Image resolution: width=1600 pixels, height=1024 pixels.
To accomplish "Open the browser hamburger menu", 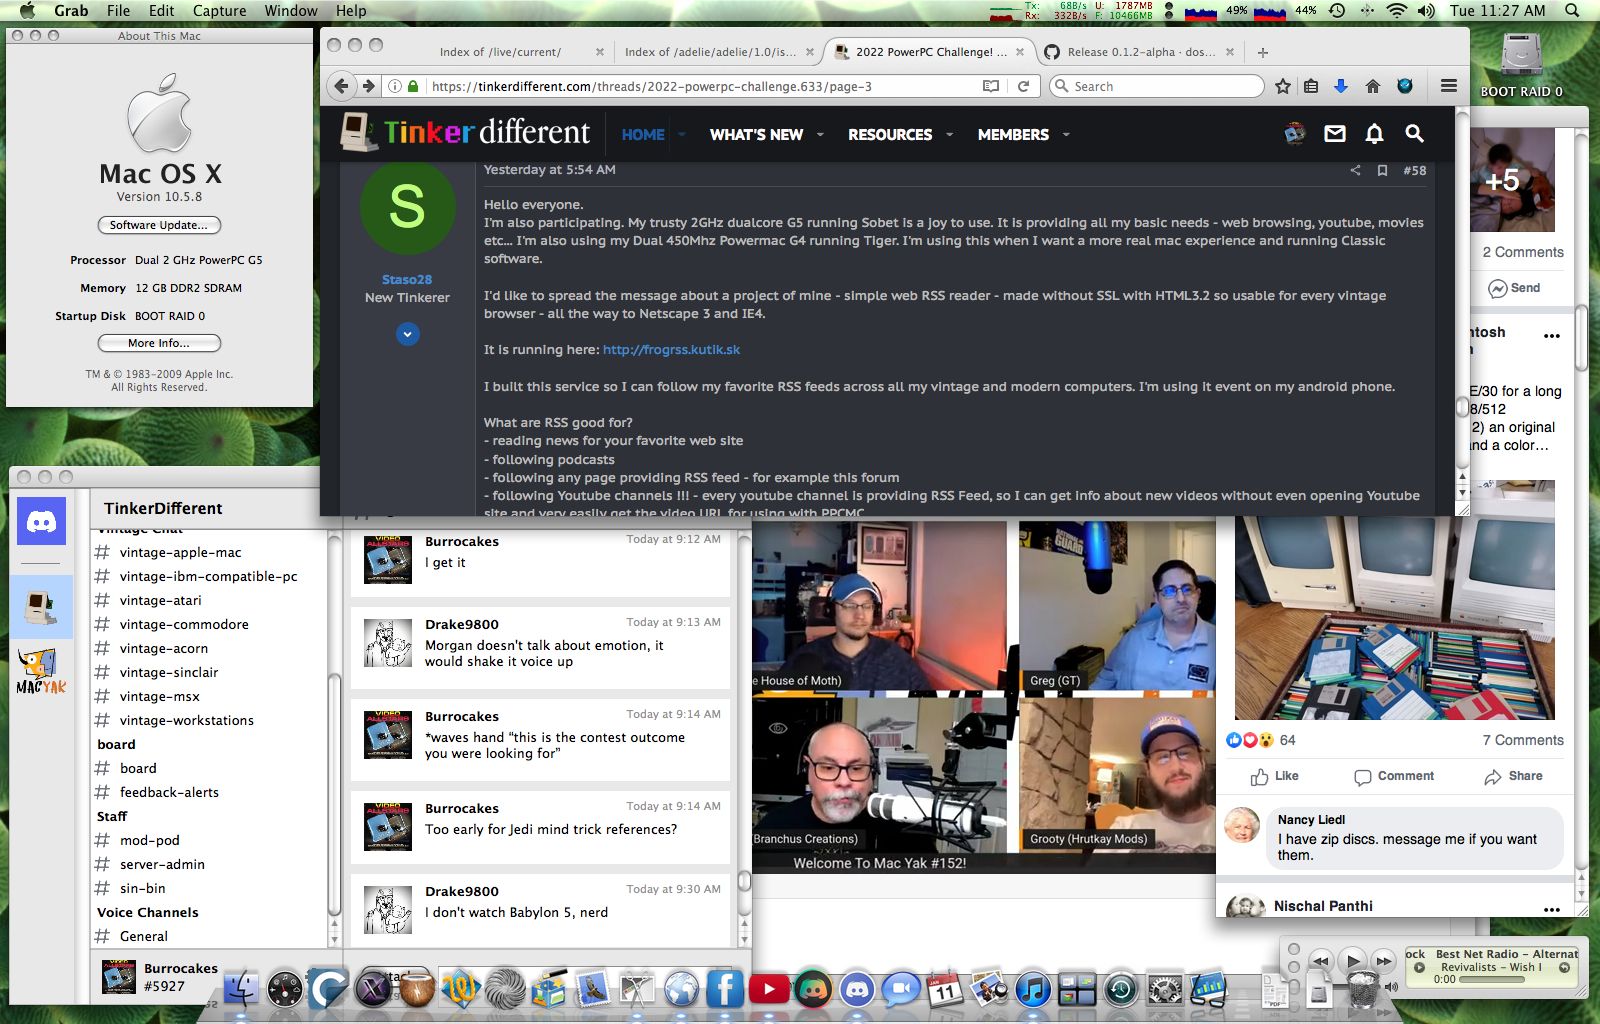I will (1448, 86).
